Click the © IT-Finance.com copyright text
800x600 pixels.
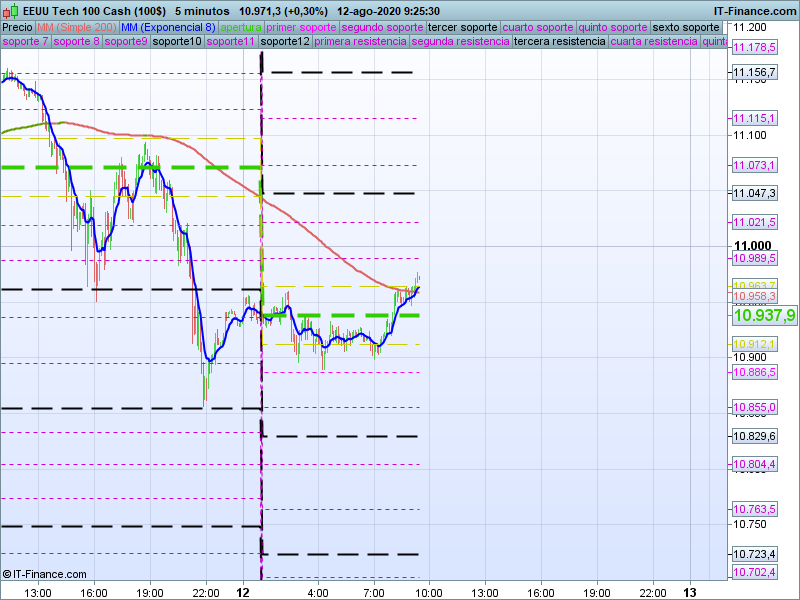coord(43,574)
